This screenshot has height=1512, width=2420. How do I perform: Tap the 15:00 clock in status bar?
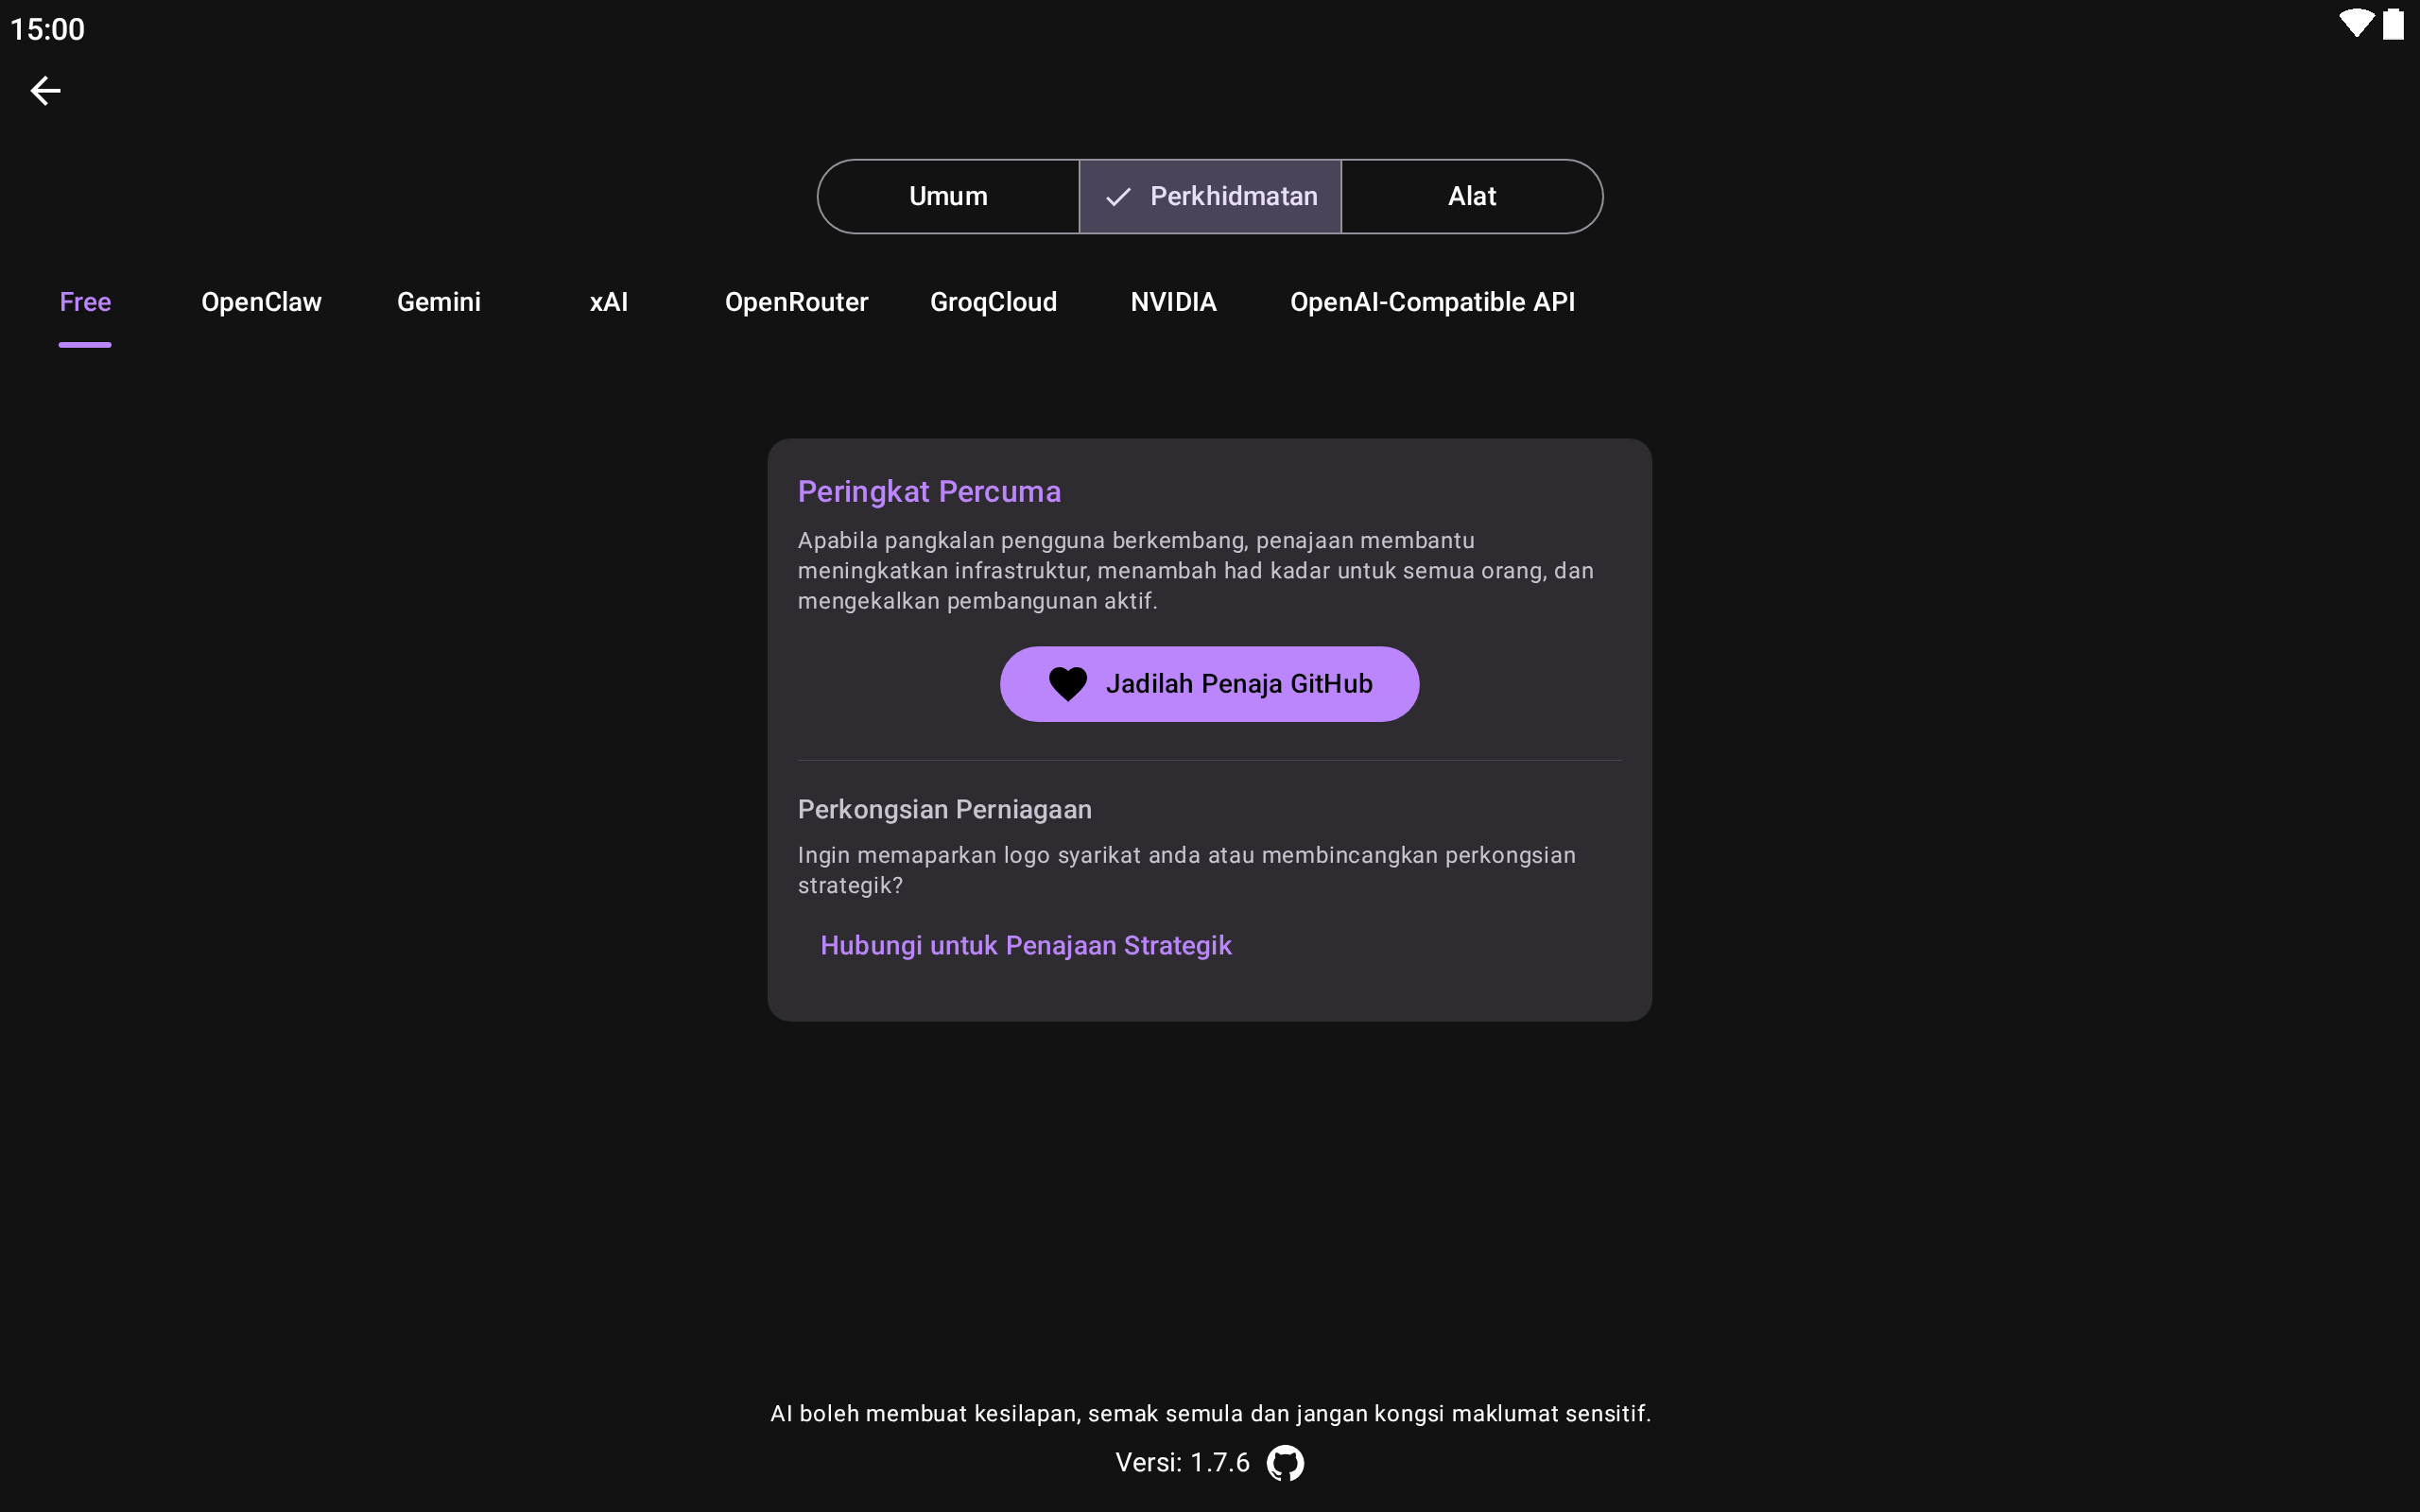[x=47, y=29]
